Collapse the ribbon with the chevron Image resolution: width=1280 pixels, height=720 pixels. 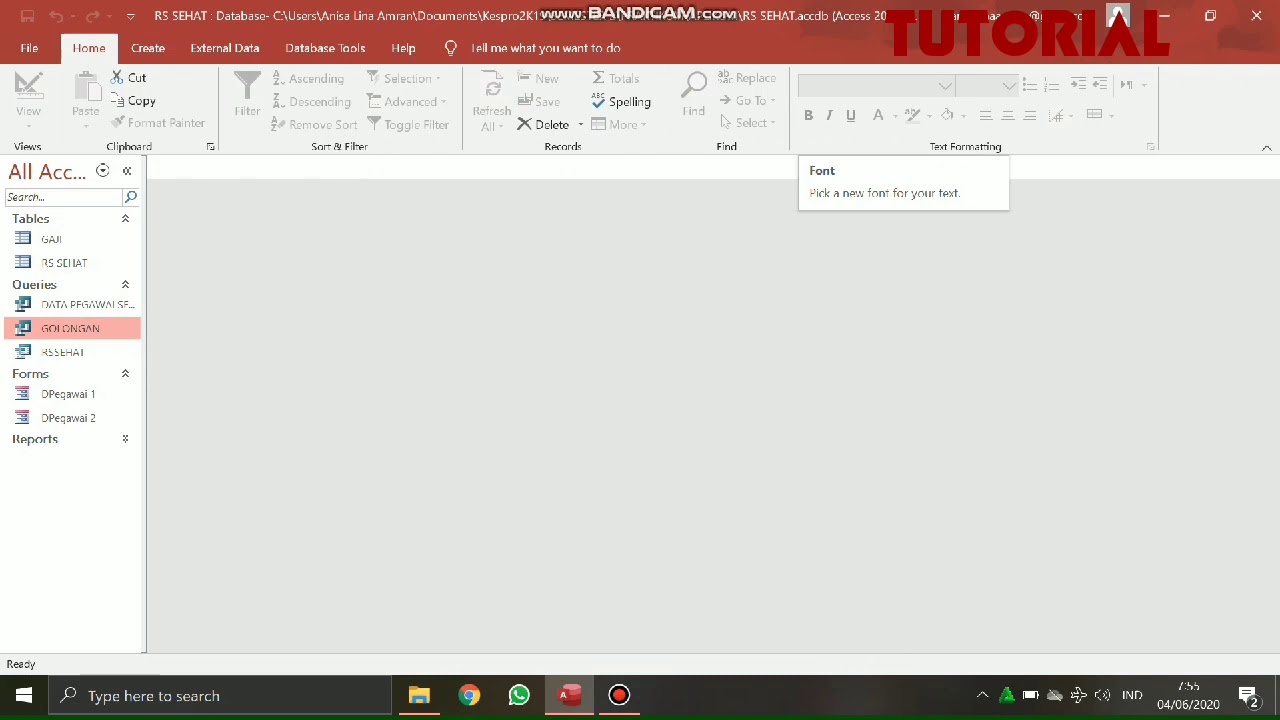click(1266, 148)
